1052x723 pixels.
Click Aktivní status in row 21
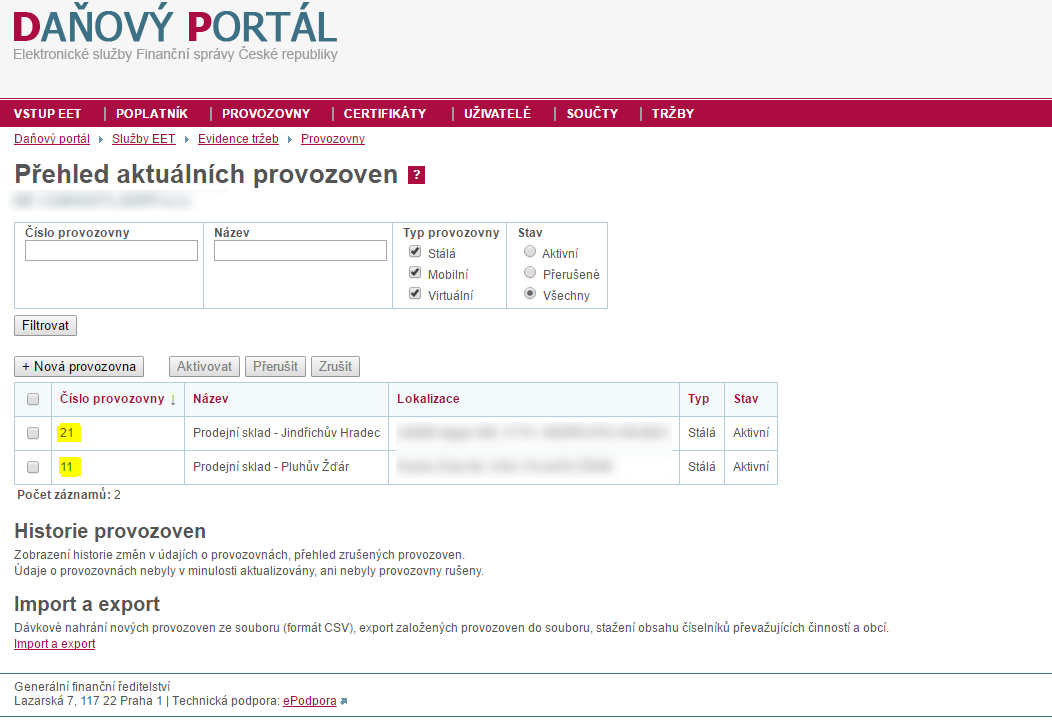(x=751, y=433)
